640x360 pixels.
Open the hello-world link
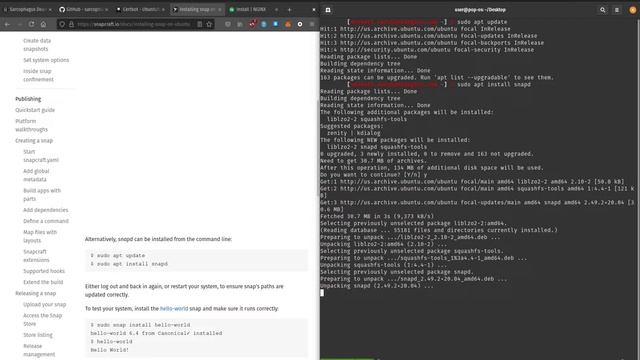pos(174,309)
